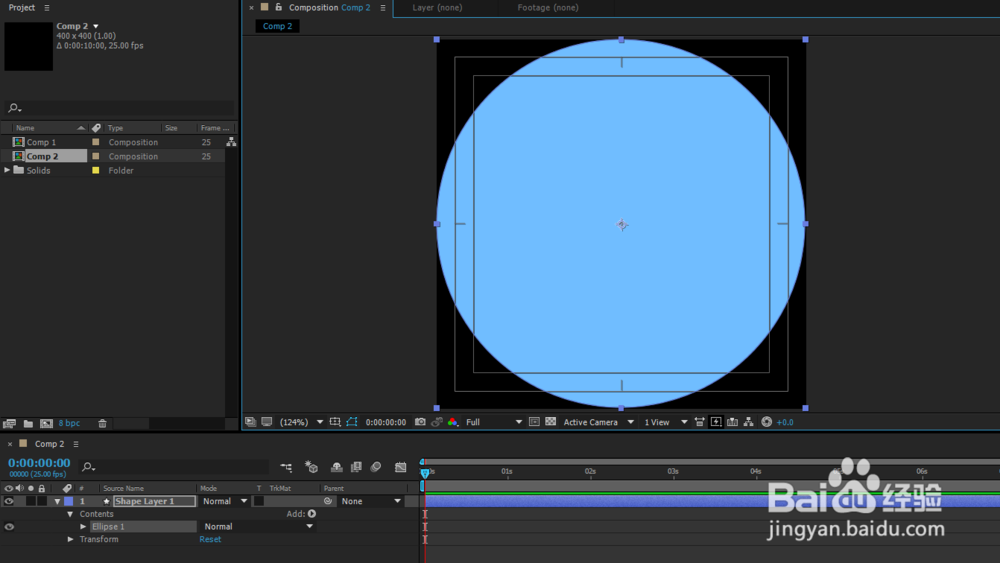Viewport: 1000px width, 563px height.
Task: Collapse Contents group
Action: [x=70, y=514]
